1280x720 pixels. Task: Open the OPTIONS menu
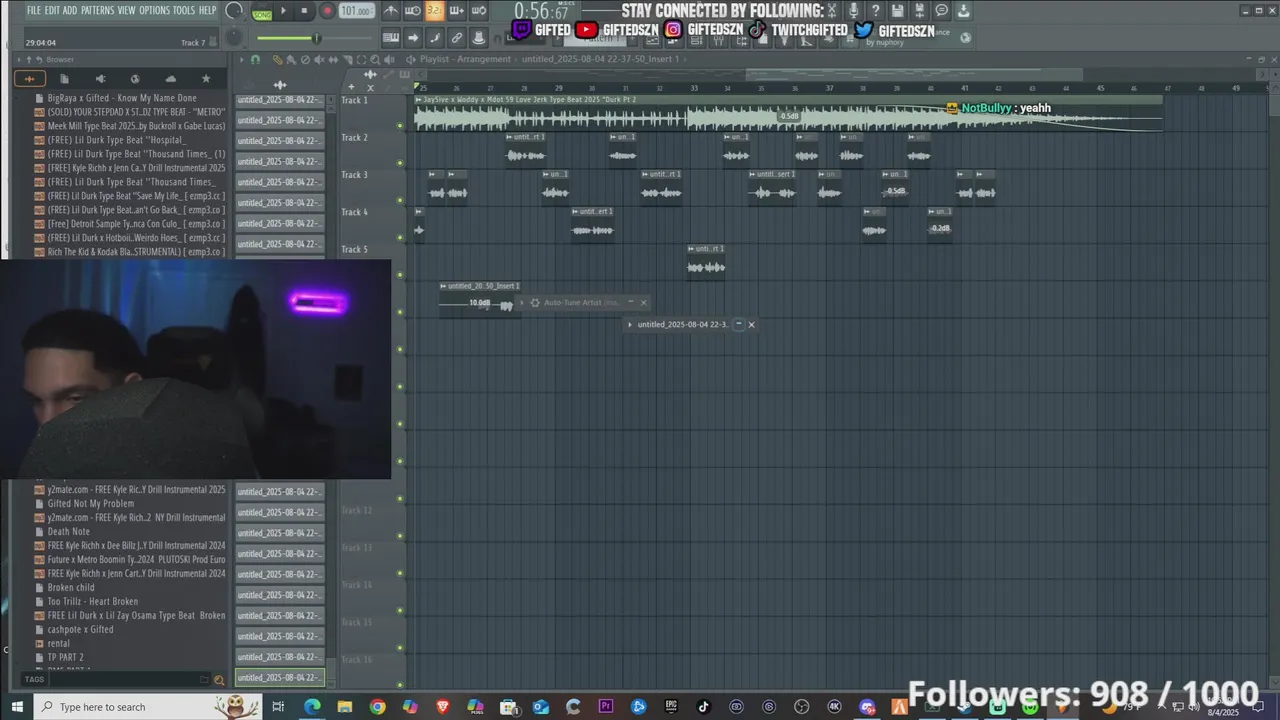[154, 10]
